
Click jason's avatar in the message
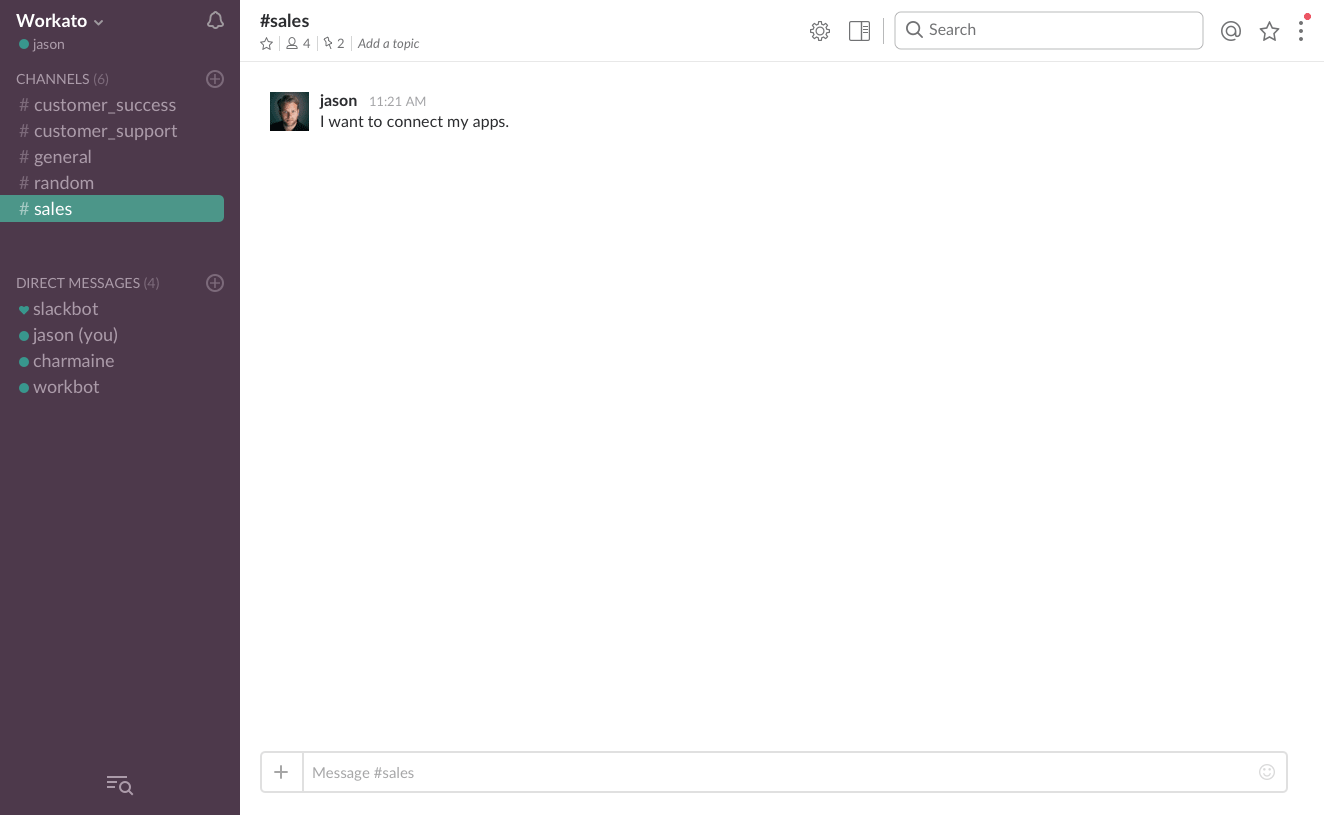[x=289, y=111]
